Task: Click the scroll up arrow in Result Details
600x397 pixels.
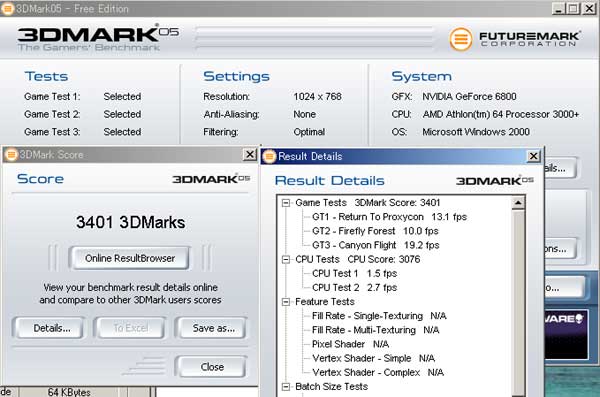Action: (518, 203)
